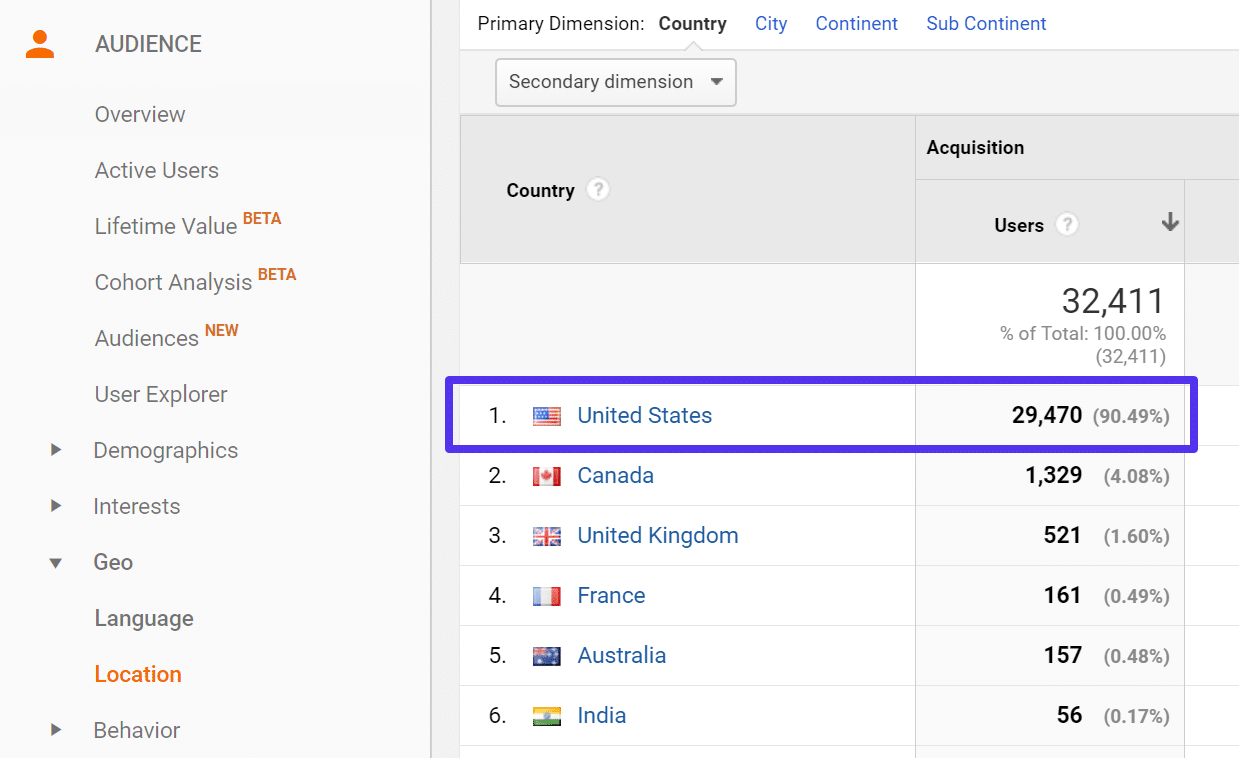
Task: Click the orange Audience person icon
Action: click(40, 42)
